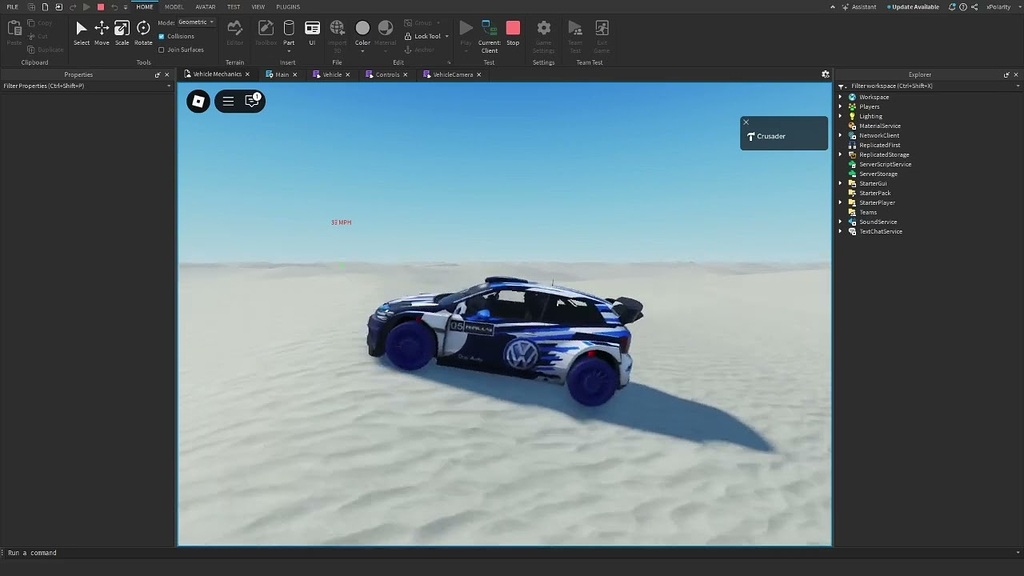Select the Scale tool
1024x576 pixels.
pos(122,33)
